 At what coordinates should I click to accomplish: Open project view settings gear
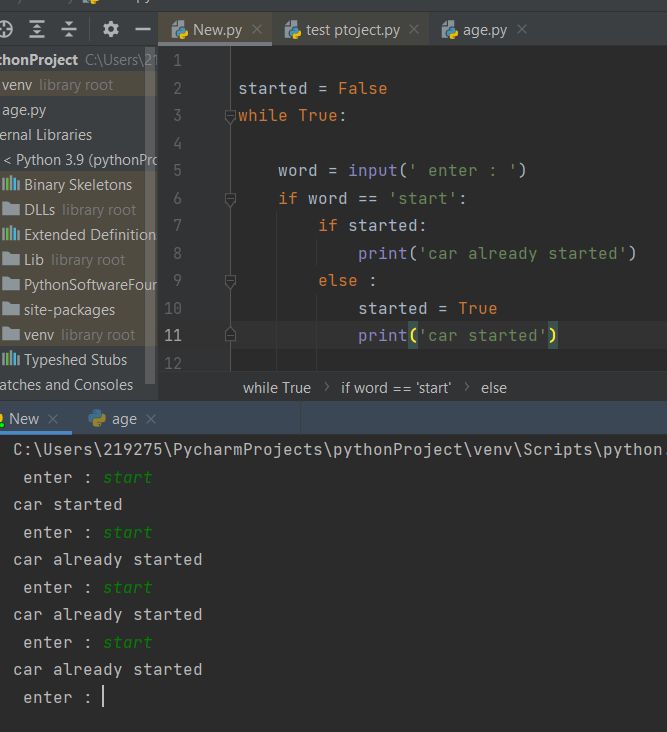tap(111, 29)
